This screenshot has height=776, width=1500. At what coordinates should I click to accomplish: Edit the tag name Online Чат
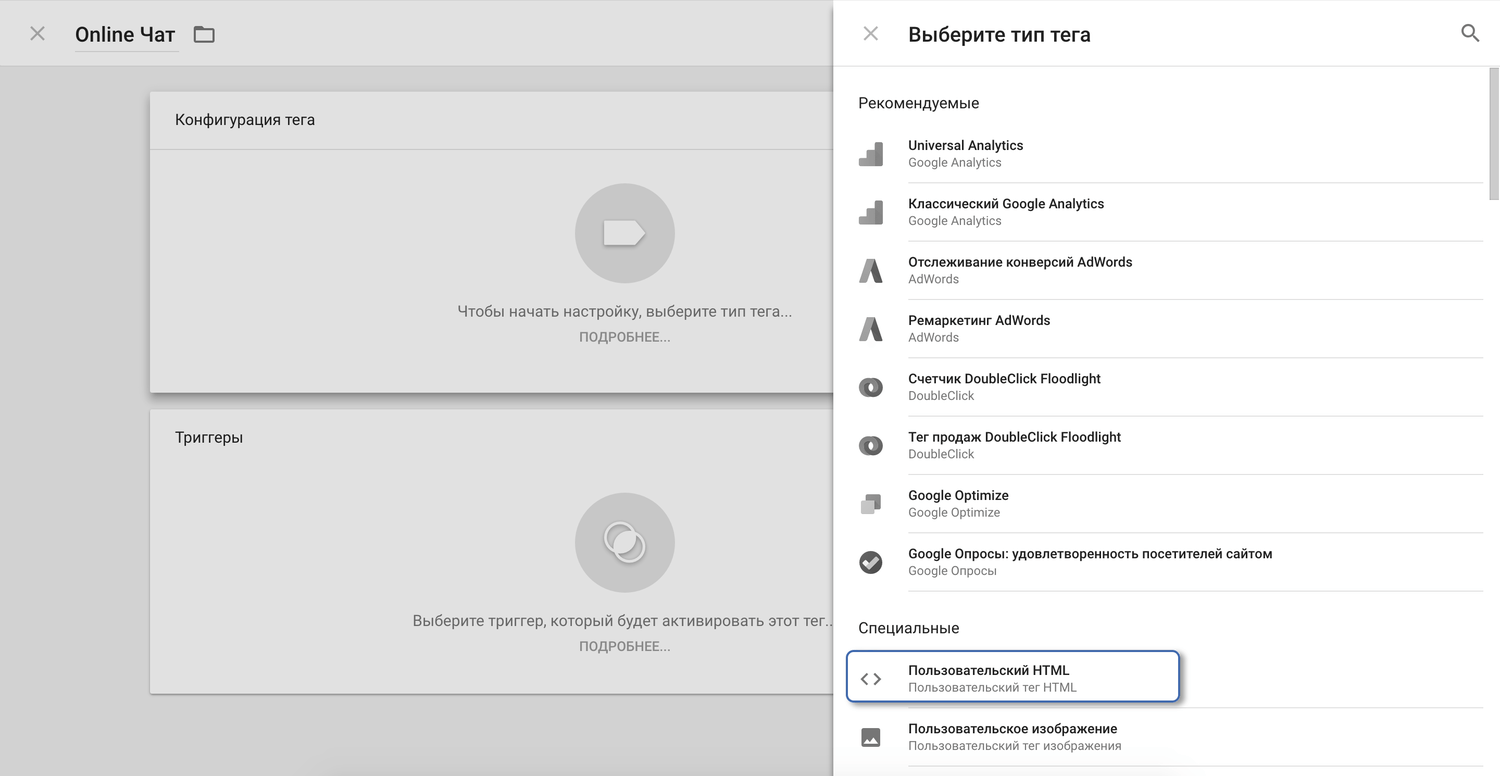pos(125,35)
